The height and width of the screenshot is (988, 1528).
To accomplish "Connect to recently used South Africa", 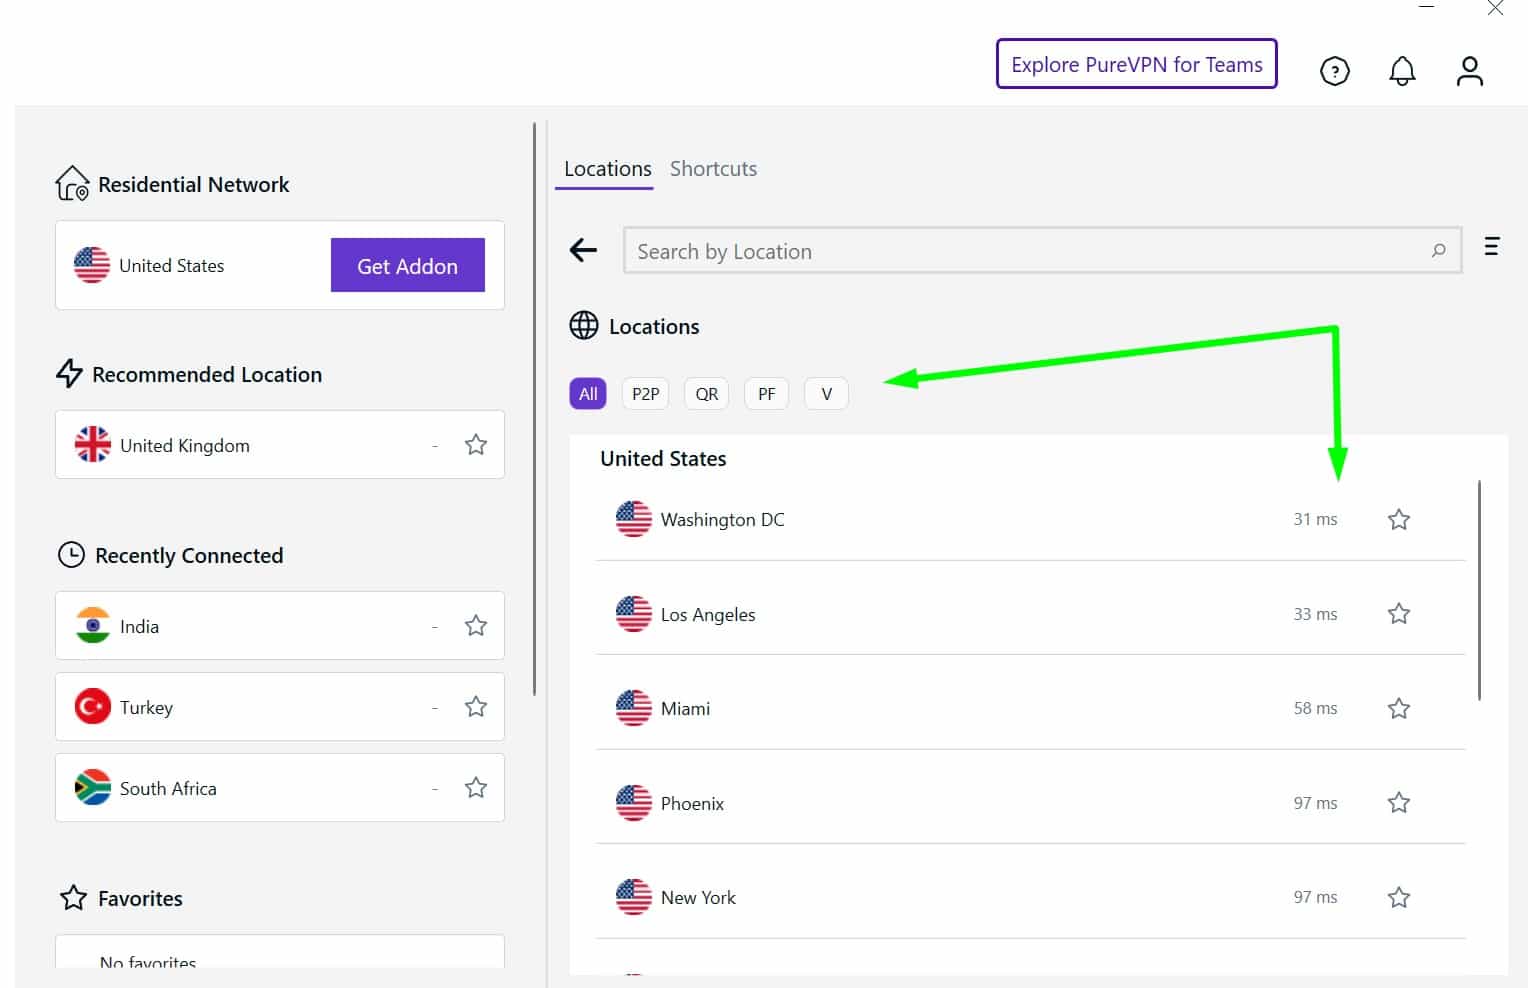I will (280, 788).
